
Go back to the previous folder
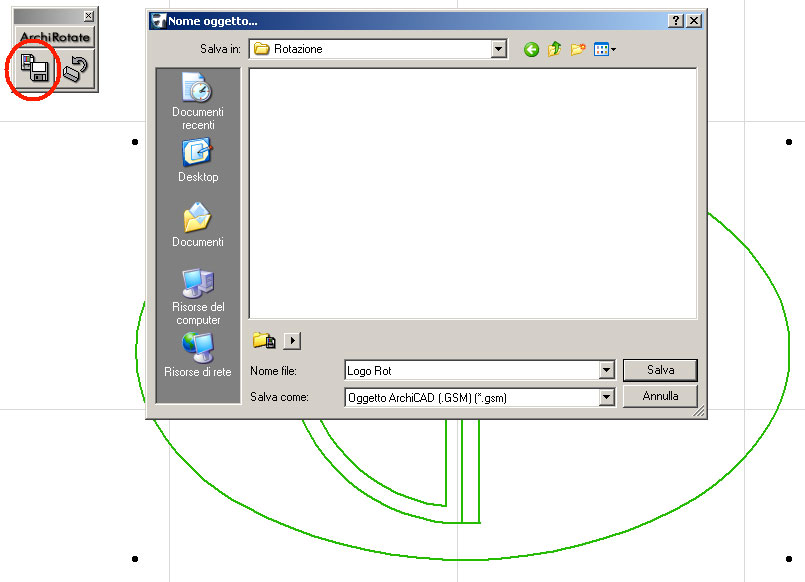pos(531,49)
